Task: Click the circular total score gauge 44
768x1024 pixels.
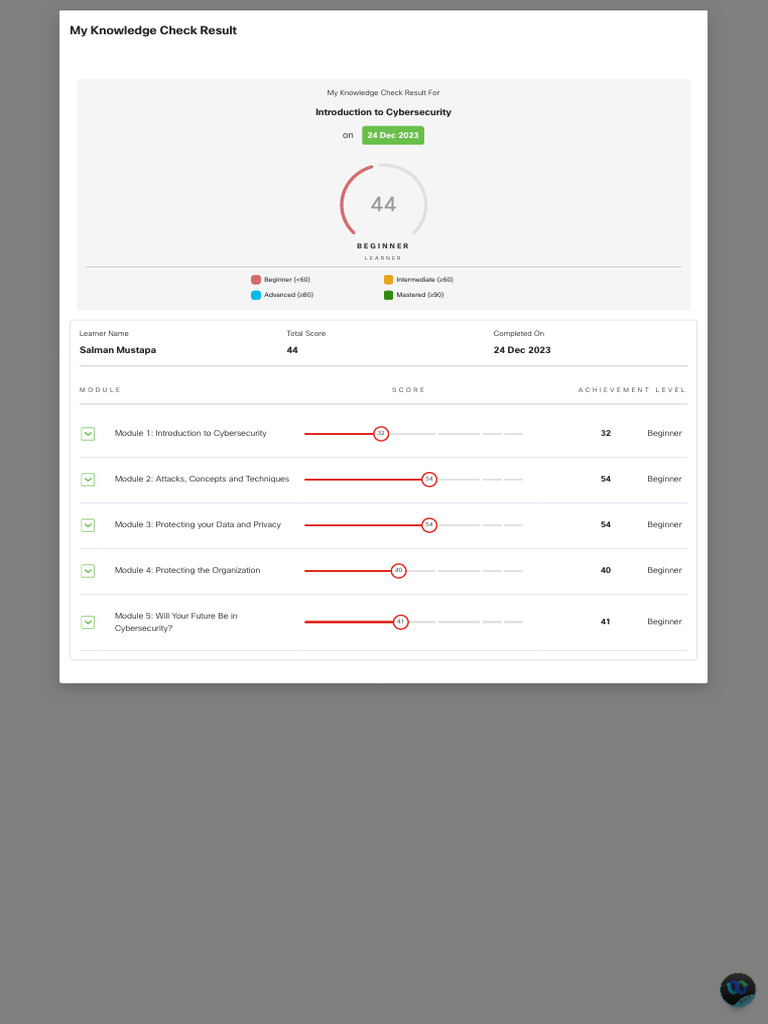Action: [x=383, y=204]
